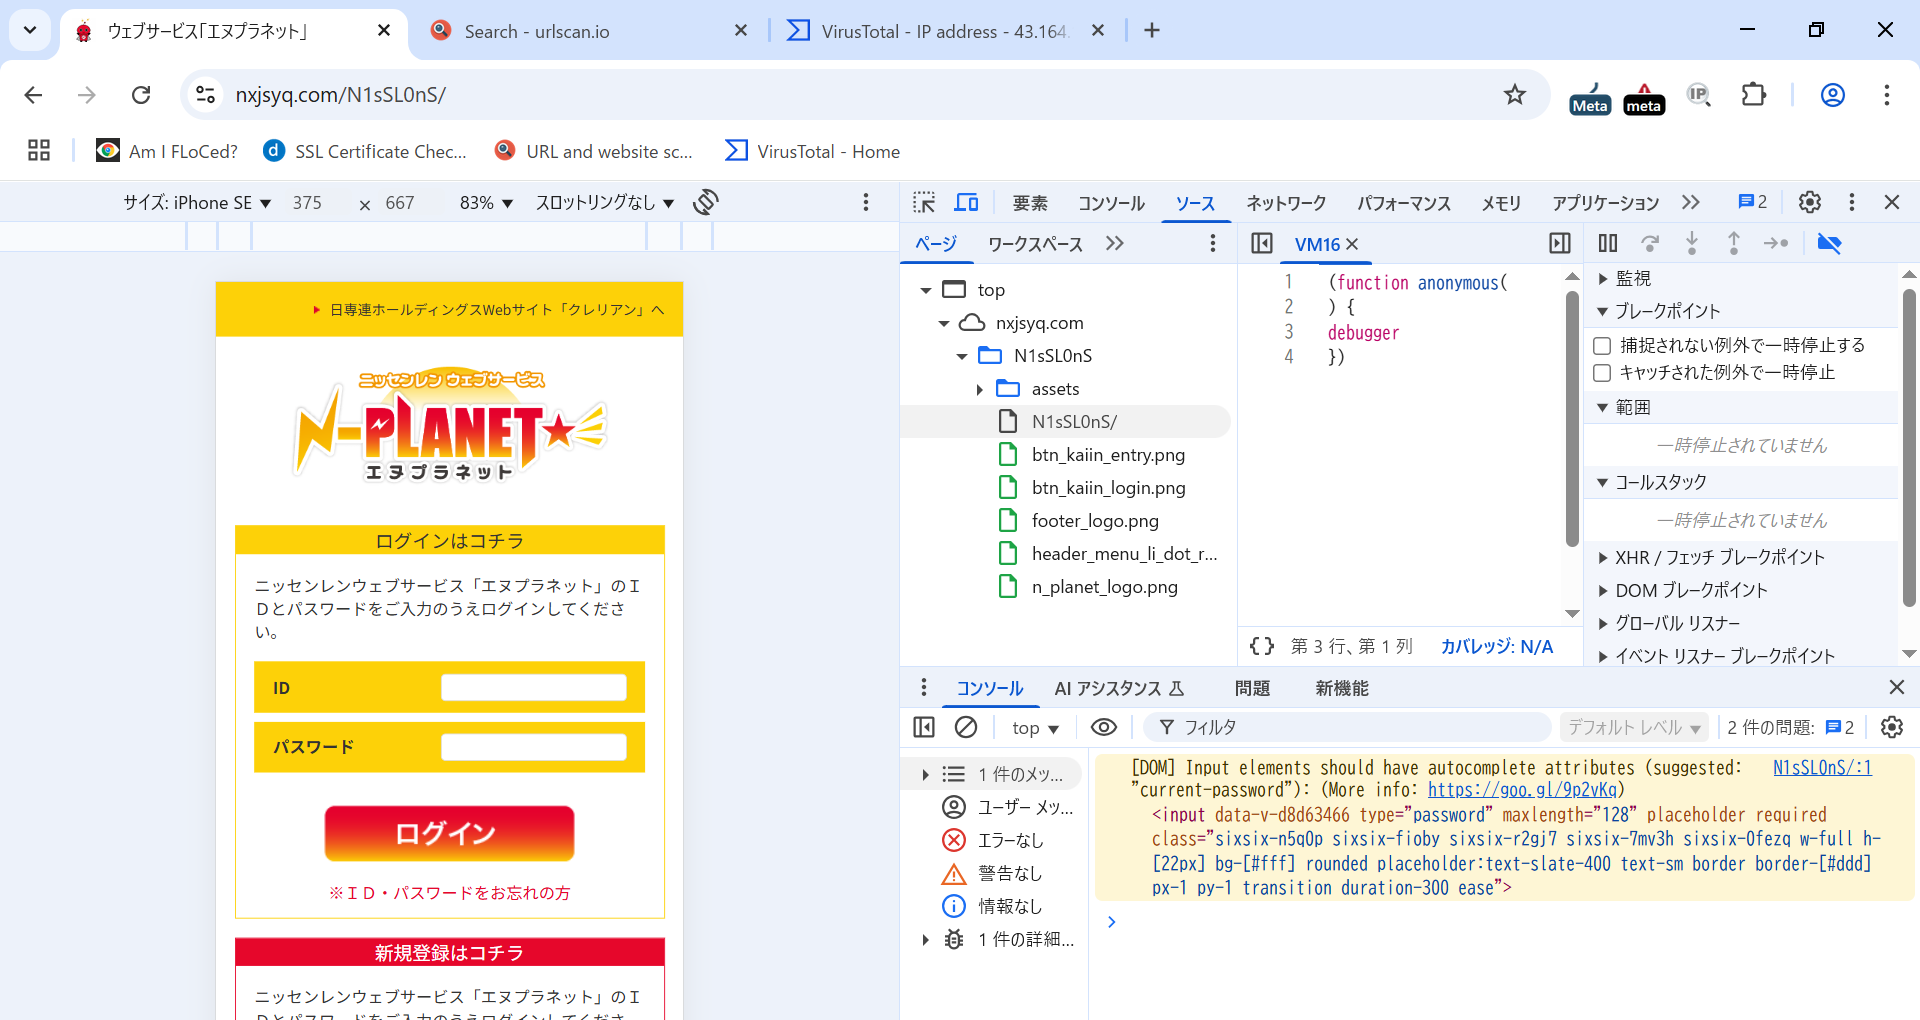Open the 83% zoom dropdown
This screenshot has height=1020, width=1920.
486,203
